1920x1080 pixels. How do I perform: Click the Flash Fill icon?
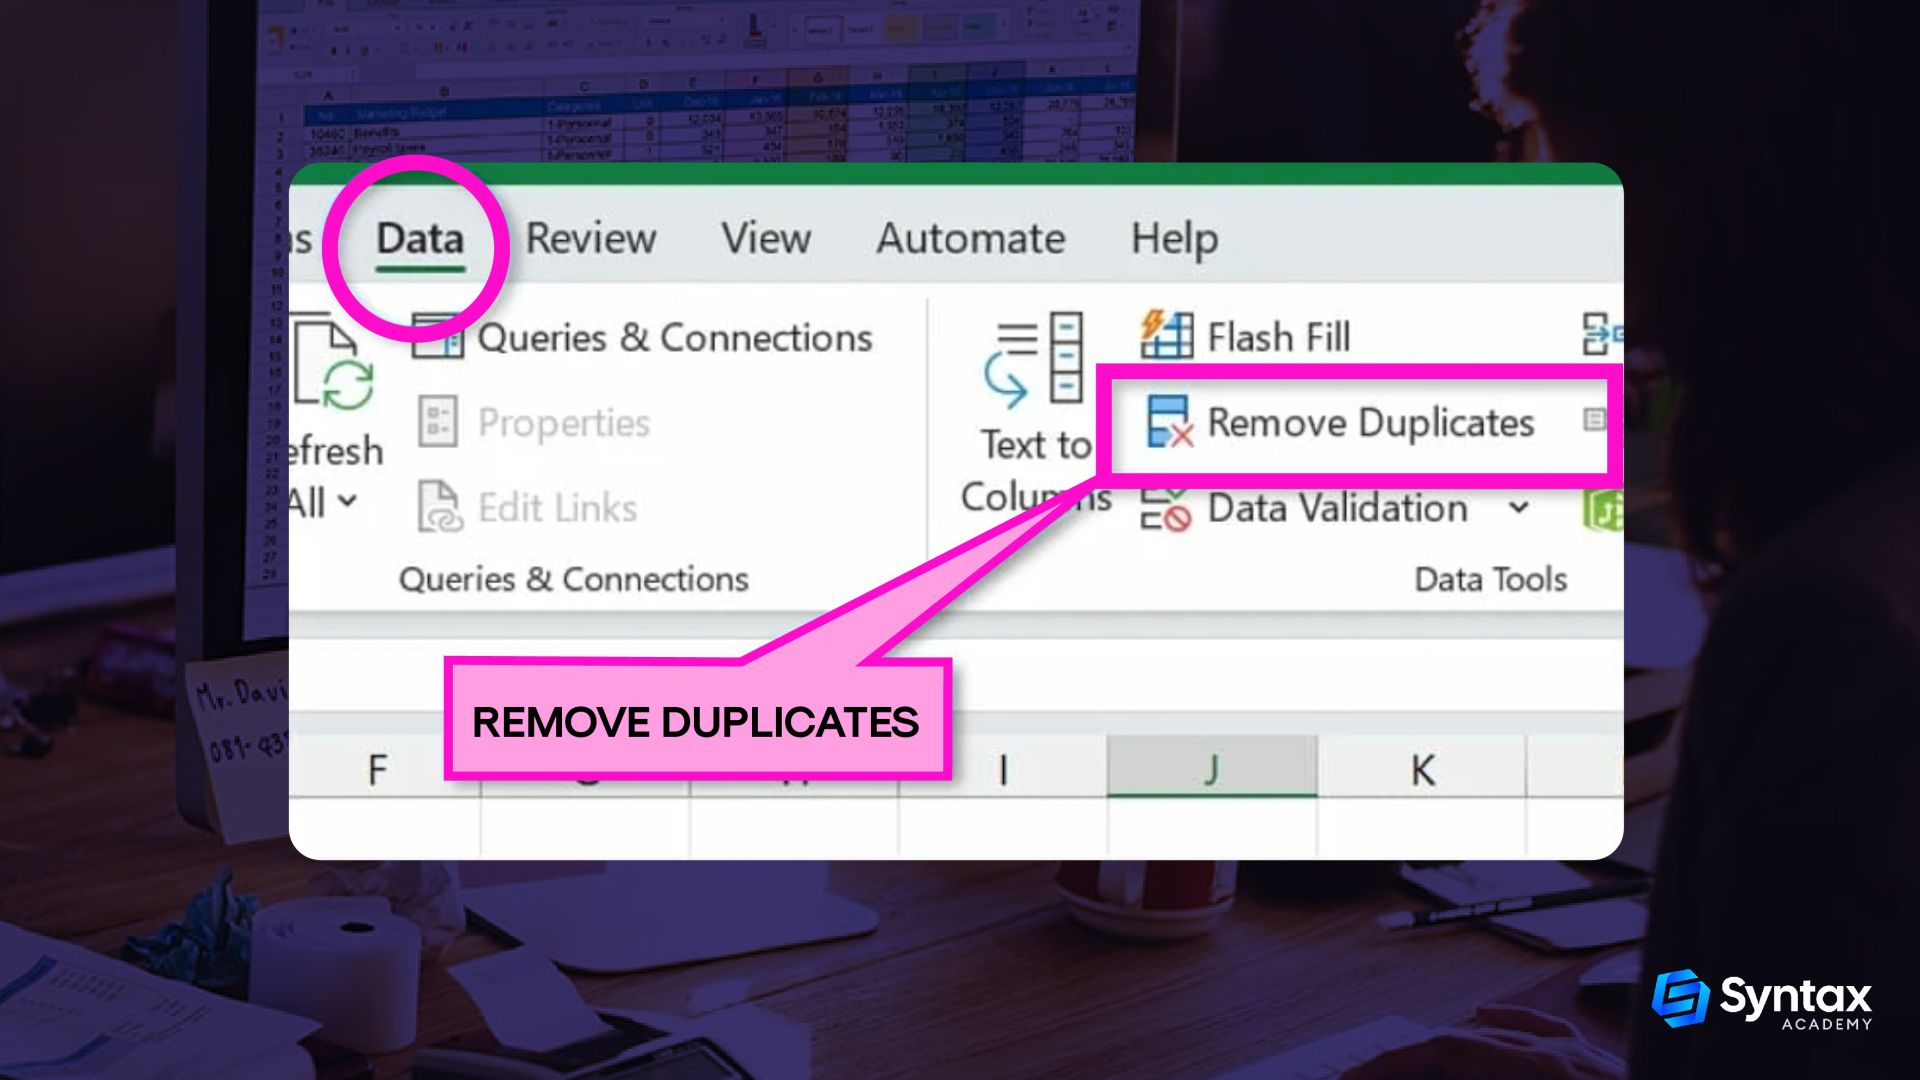tap(1159, 336)
